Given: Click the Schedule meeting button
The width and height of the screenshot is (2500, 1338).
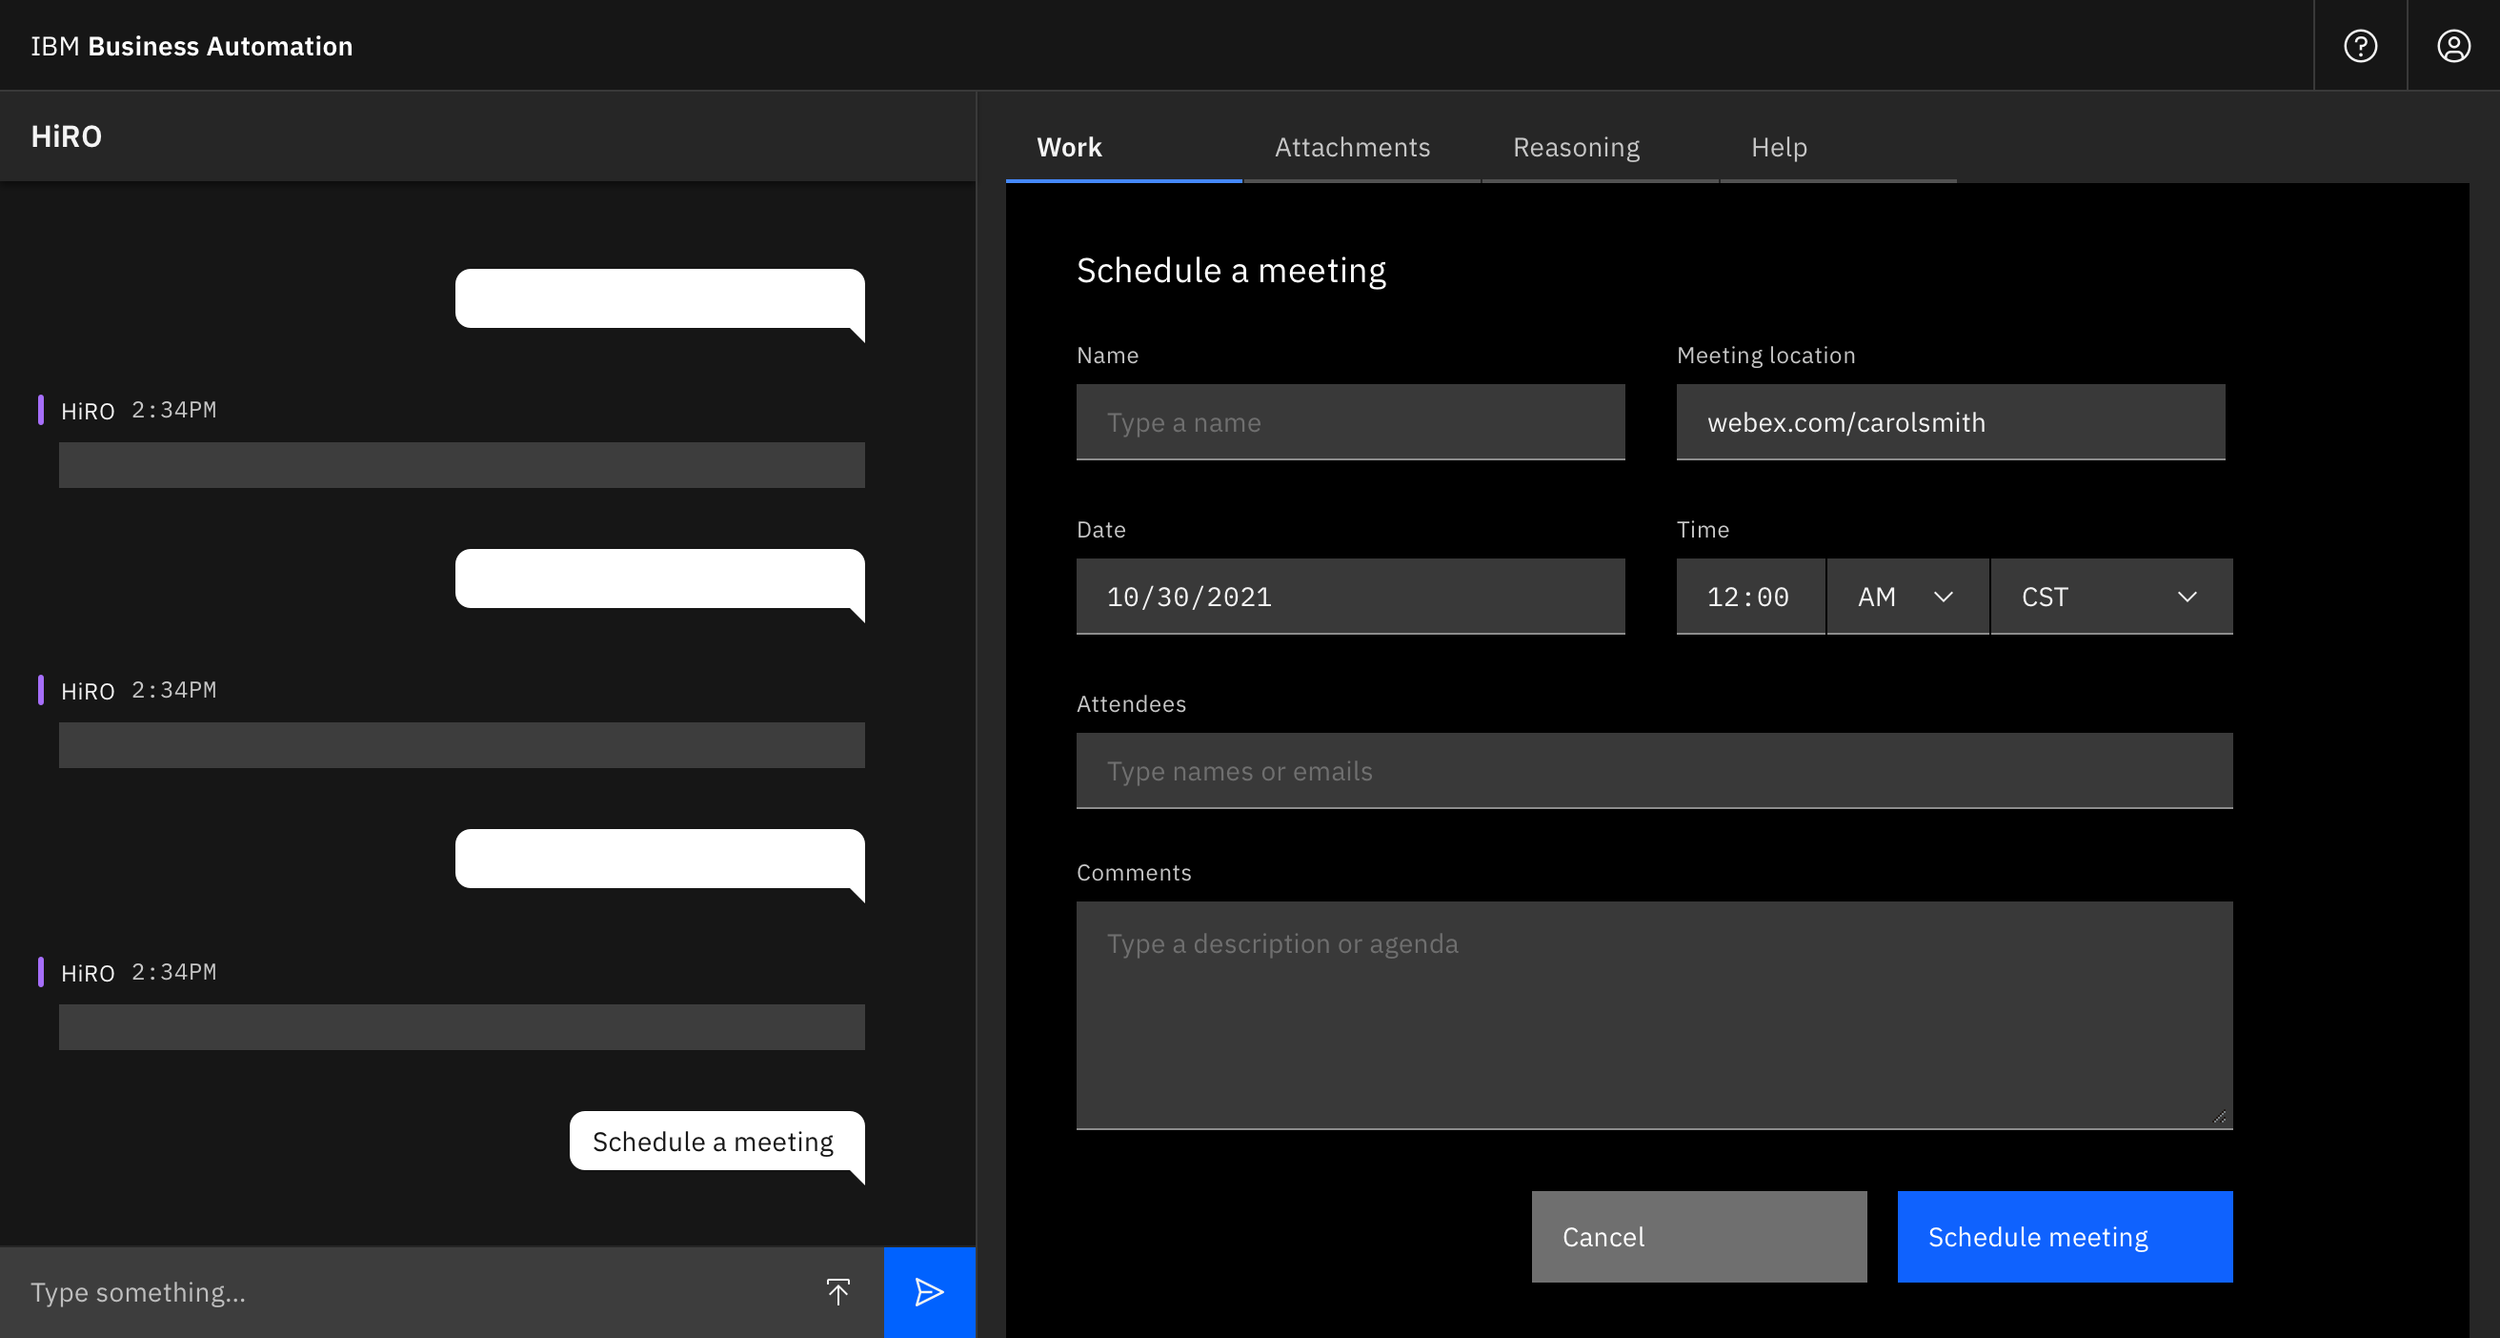Looking at the screenshot, I should pyautogui.click(x=2064, y=1236).
